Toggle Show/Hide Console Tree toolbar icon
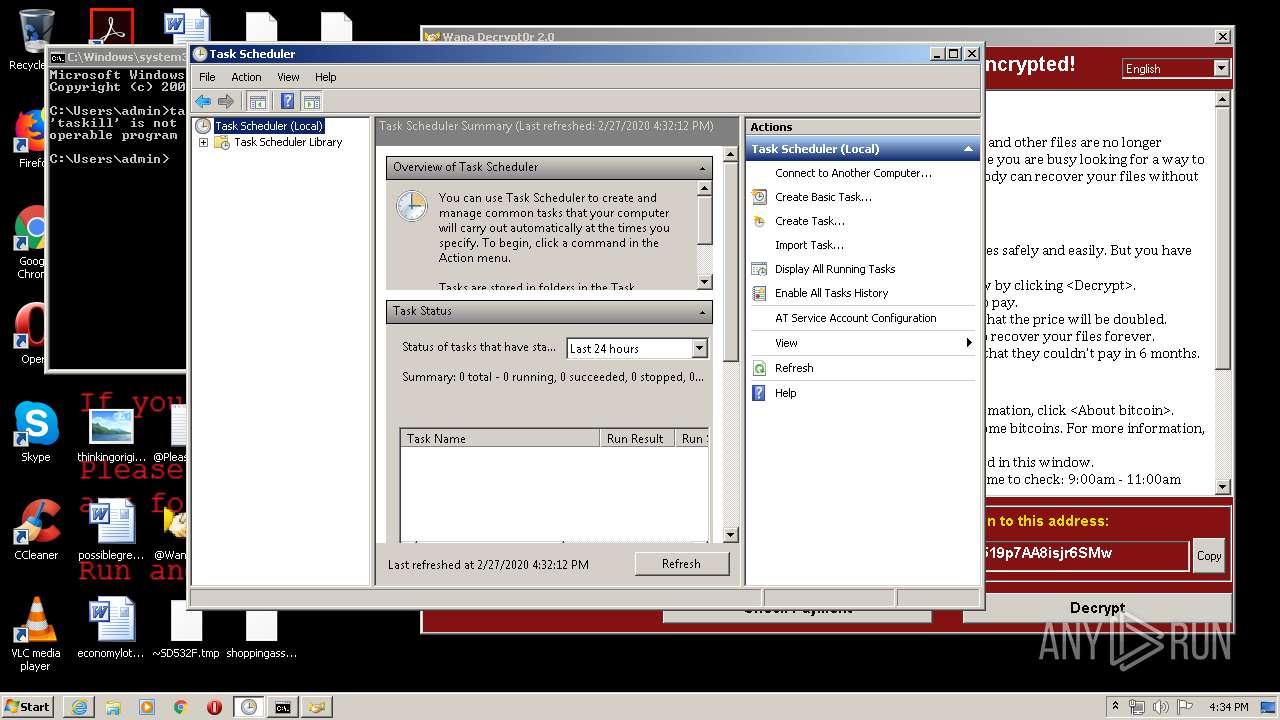The width and height of the screenshot is (1280, 720). [x=258, y=101]
